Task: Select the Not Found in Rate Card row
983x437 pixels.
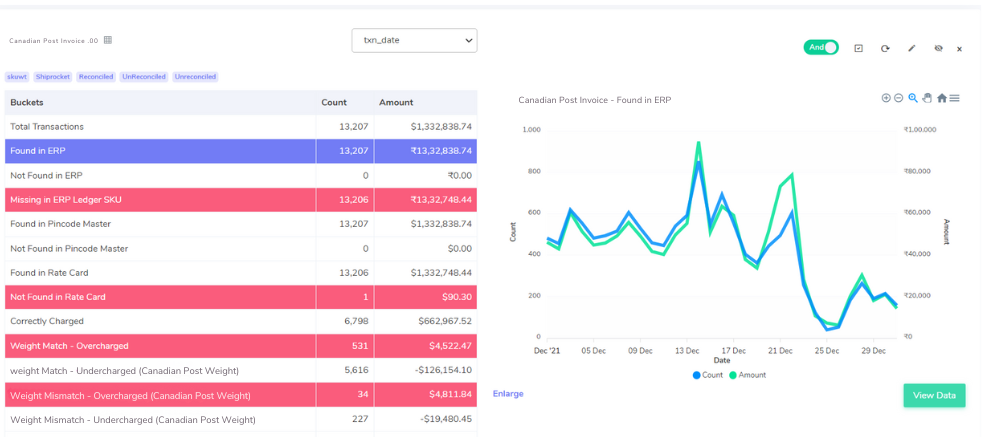Action: pos(241,297)
